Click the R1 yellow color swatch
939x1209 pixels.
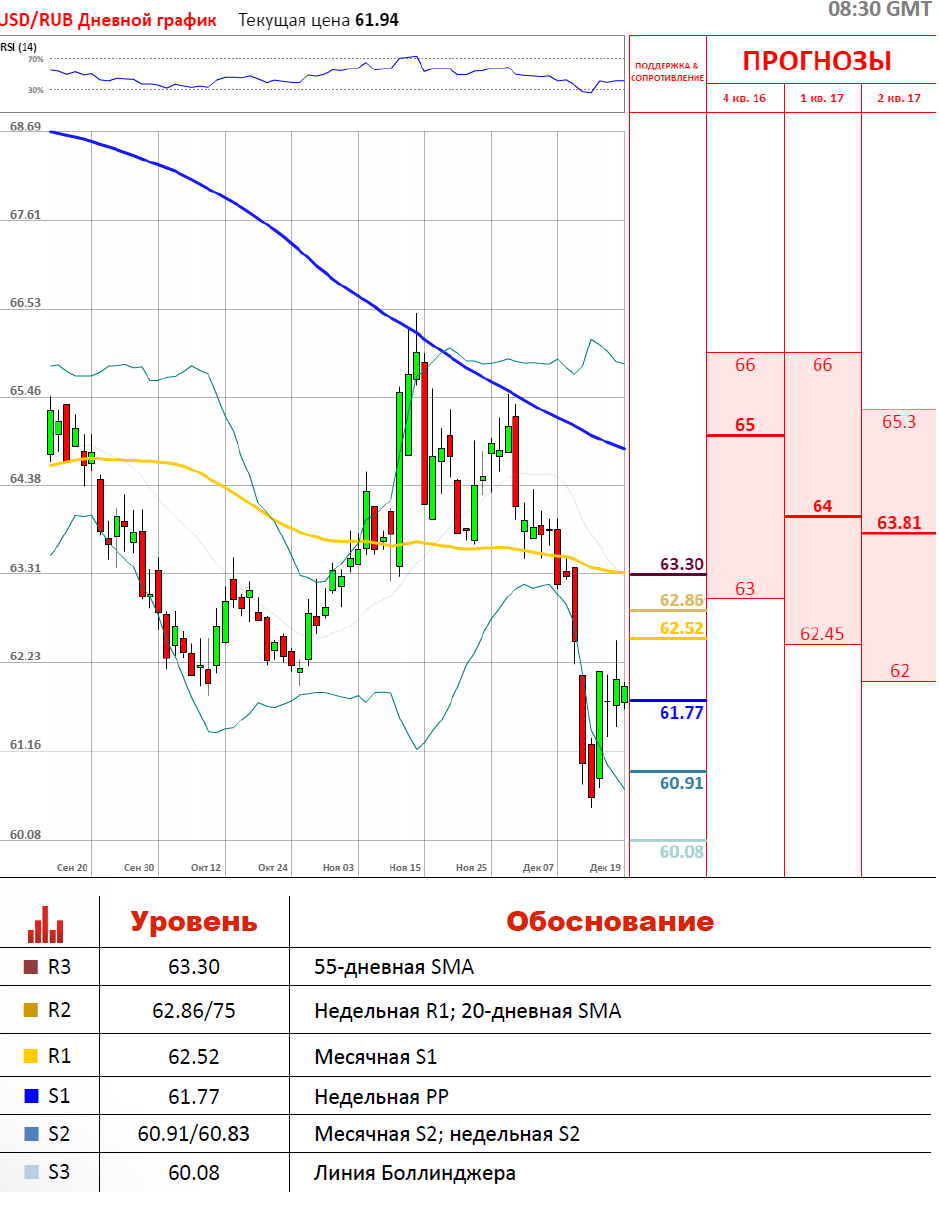[x=30, y=1056]
